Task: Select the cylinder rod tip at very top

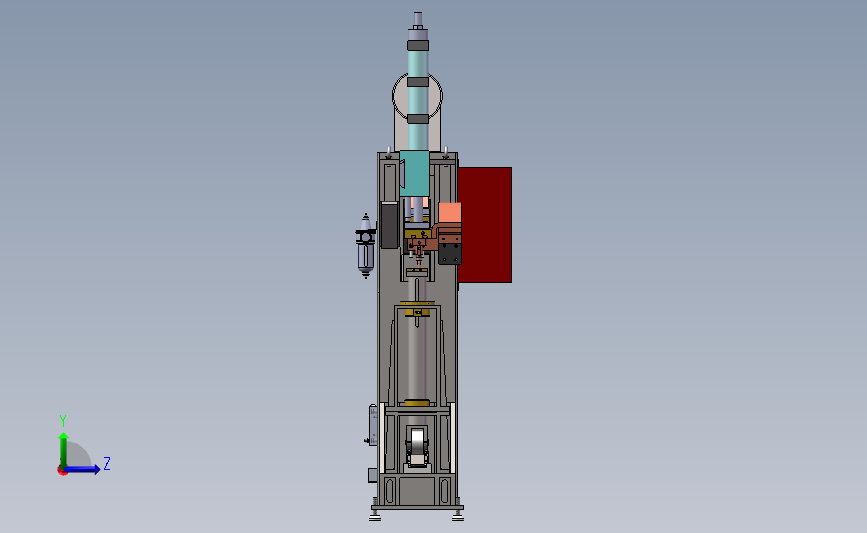Action: [x=418, y=19]
